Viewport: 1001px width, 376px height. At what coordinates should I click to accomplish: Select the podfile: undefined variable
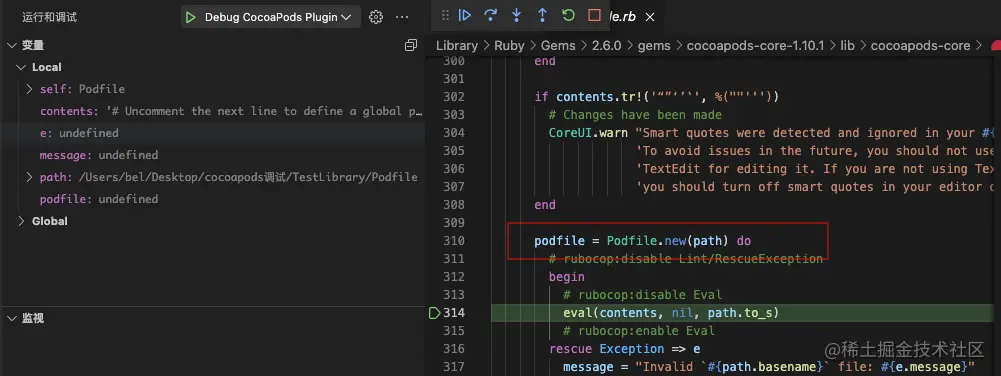pos(213,199)
